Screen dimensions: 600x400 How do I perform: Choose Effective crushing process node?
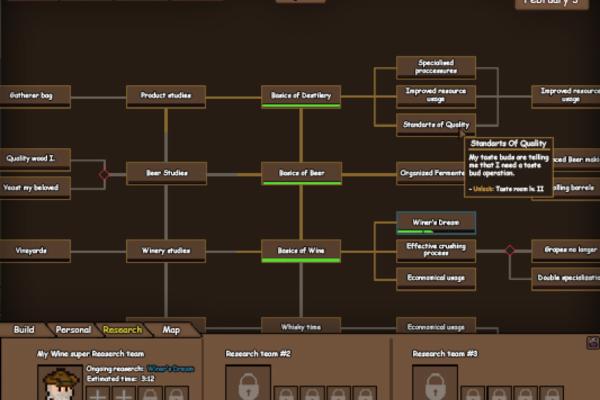pyautogui.click(x=436, y=250)
